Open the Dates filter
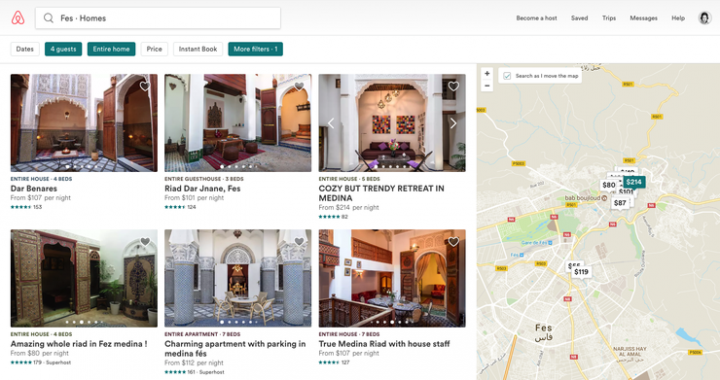This screenshot has width=720, height=380. click(x=25, y=49)
